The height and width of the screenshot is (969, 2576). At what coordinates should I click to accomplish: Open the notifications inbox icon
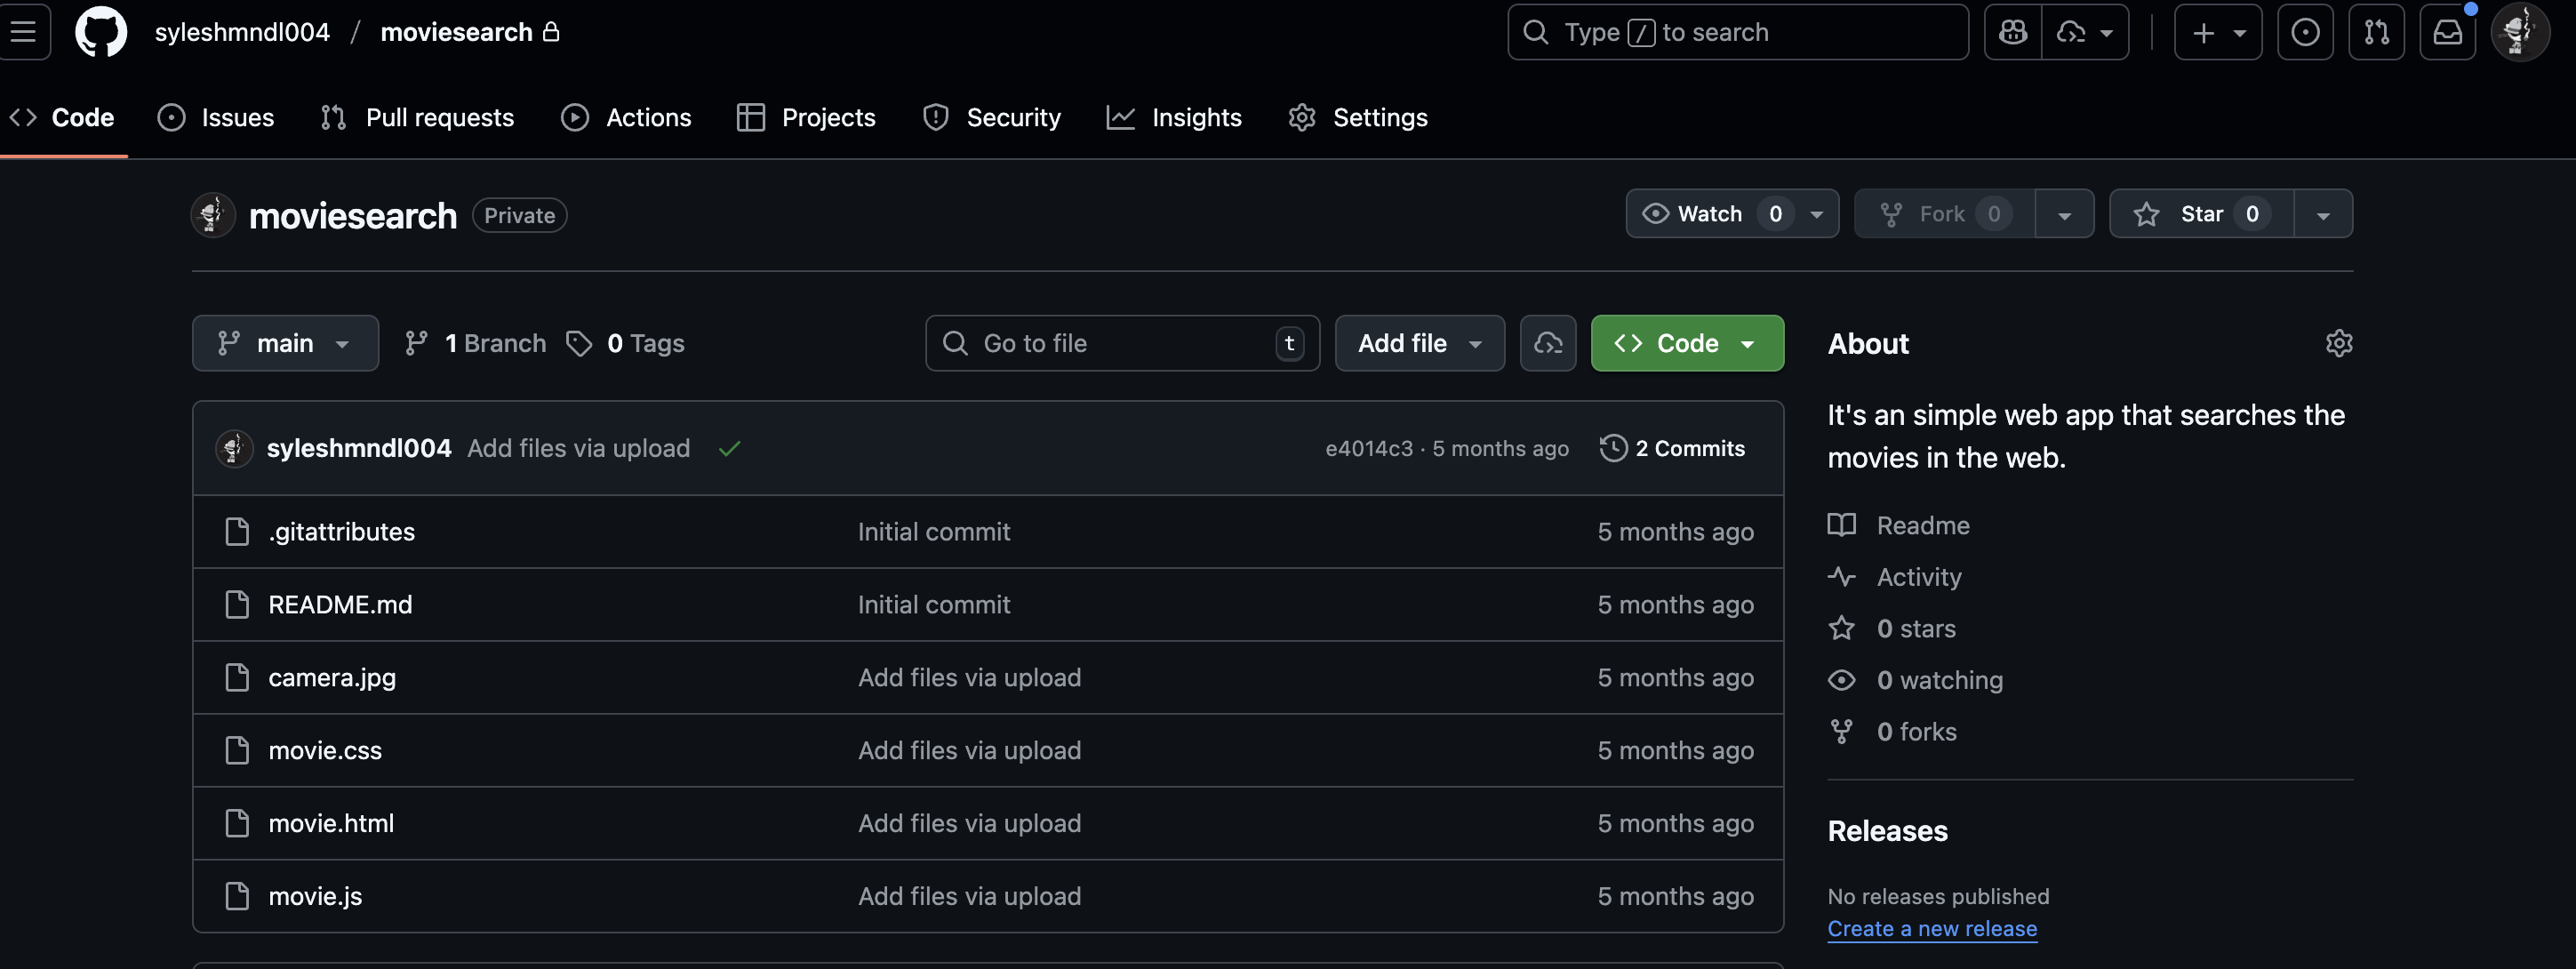2447,32
